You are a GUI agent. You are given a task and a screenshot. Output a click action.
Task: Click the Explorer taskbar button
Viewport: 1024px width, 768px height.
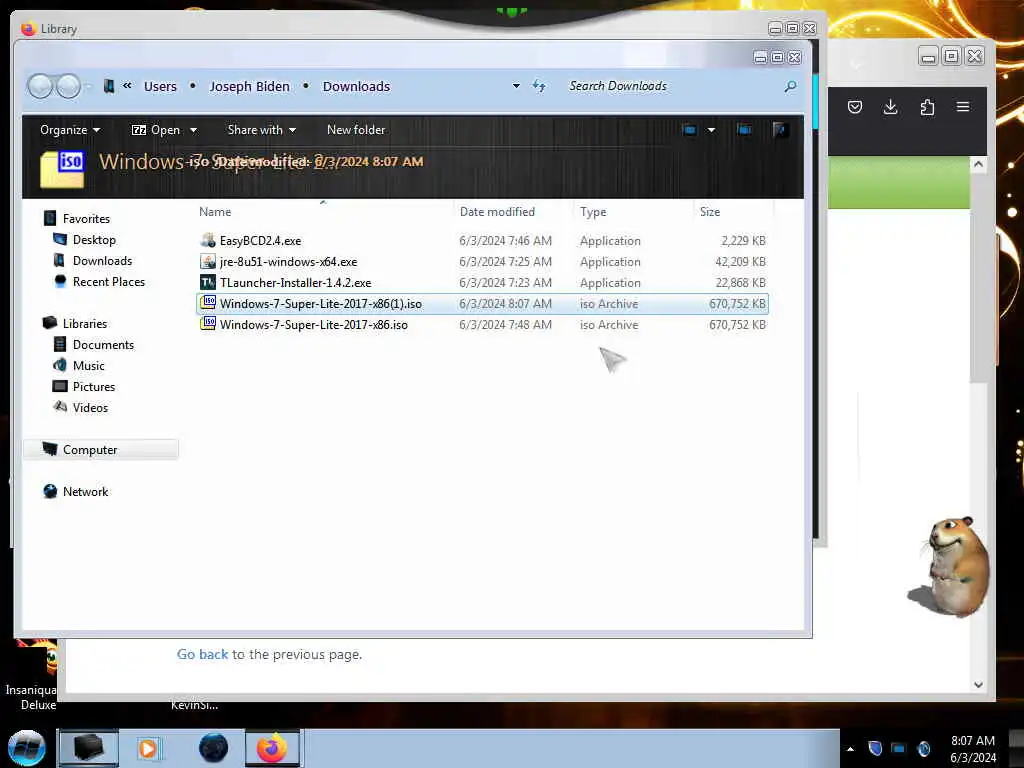pos(88,748)
